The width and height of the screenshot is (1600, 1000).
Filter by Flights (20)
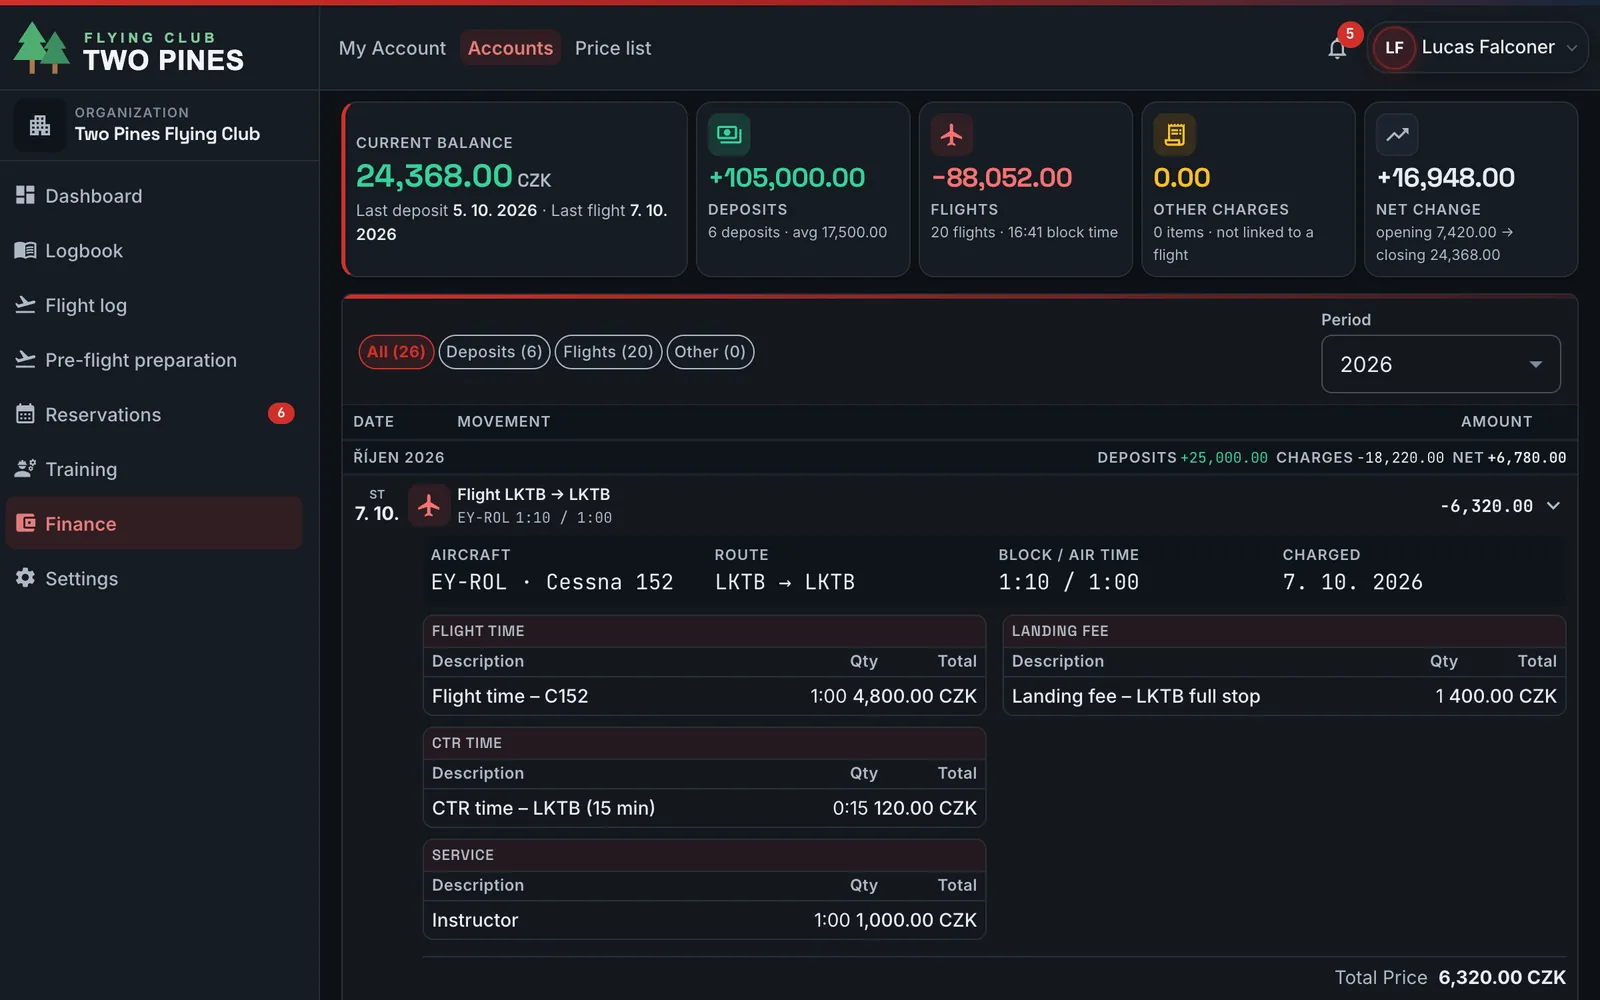(x=608, y=352)
